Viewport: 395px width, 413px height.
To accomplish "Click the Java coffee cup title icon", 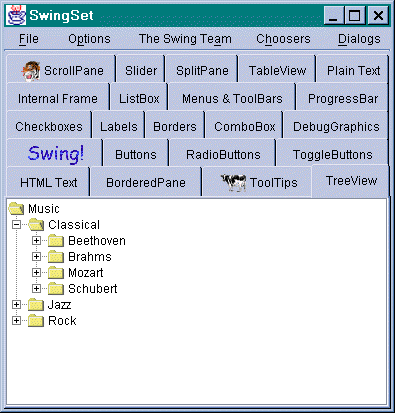I will coord(16,15).
